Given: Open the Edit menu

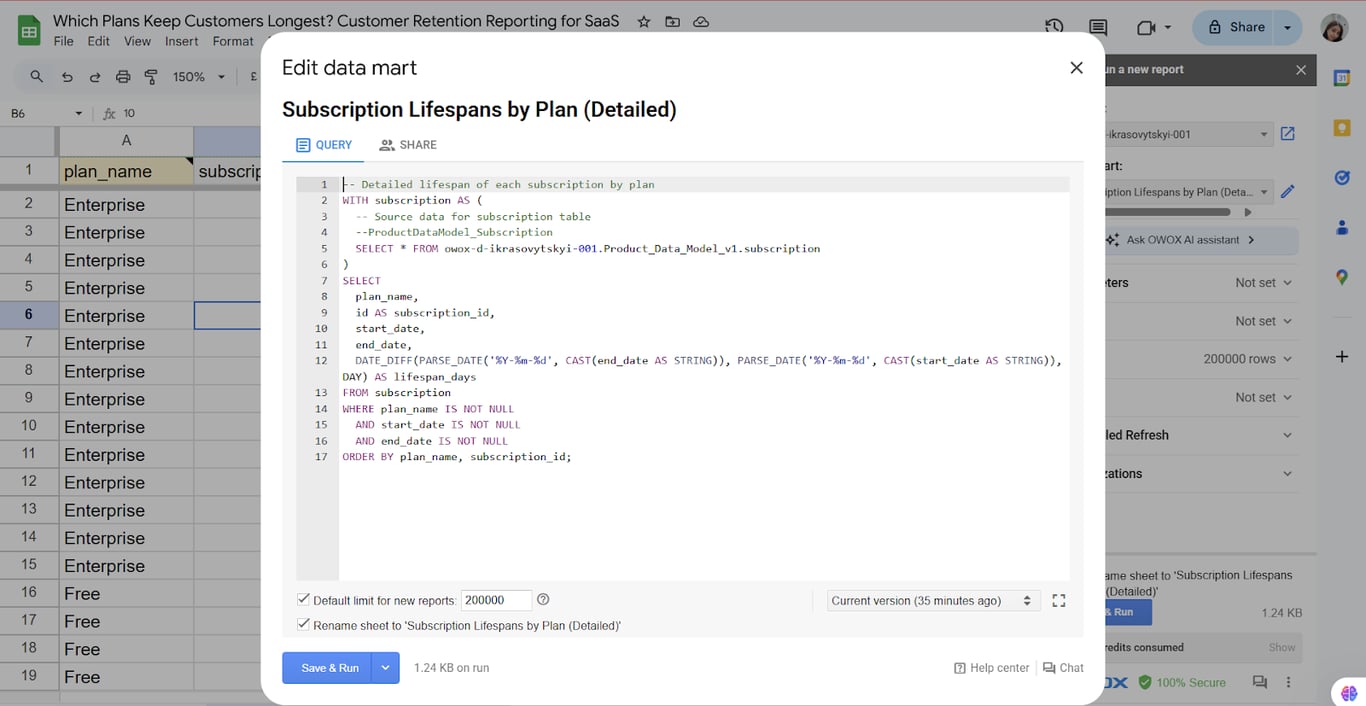Looking at the screenshot, I should 98,41.
